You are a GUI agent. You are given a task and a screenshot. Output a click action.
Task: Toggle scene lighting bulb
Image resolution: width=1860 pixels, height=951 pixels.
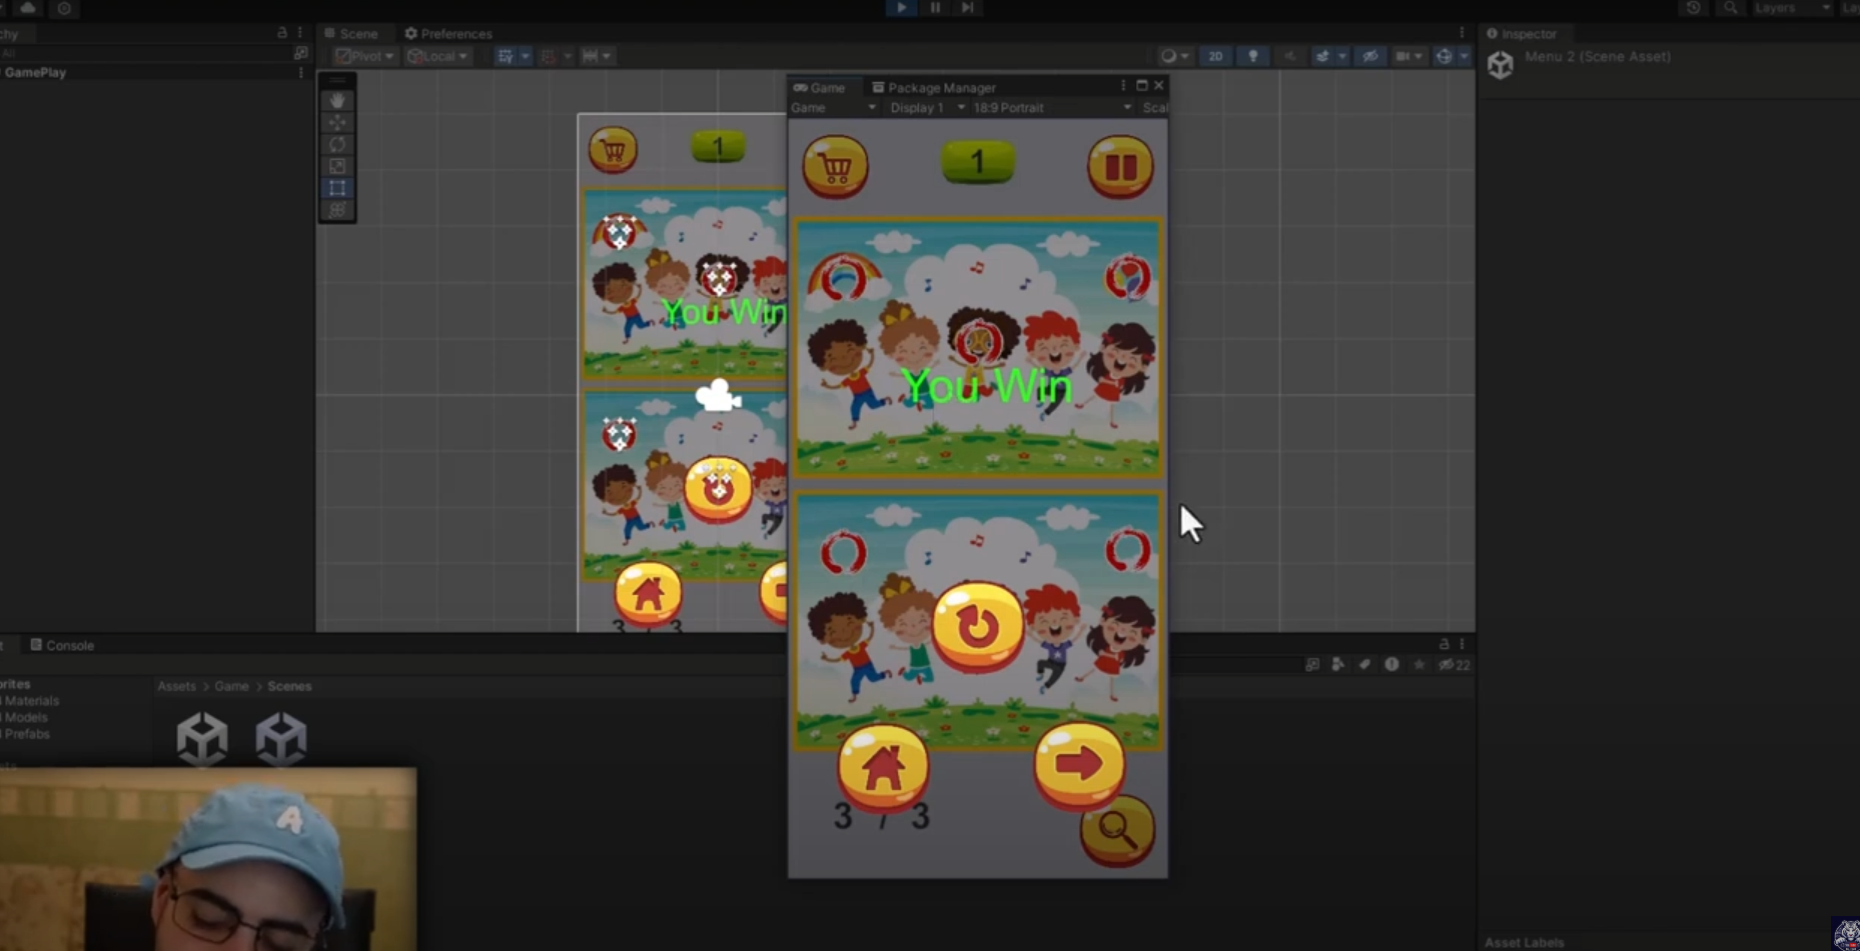1252,56
